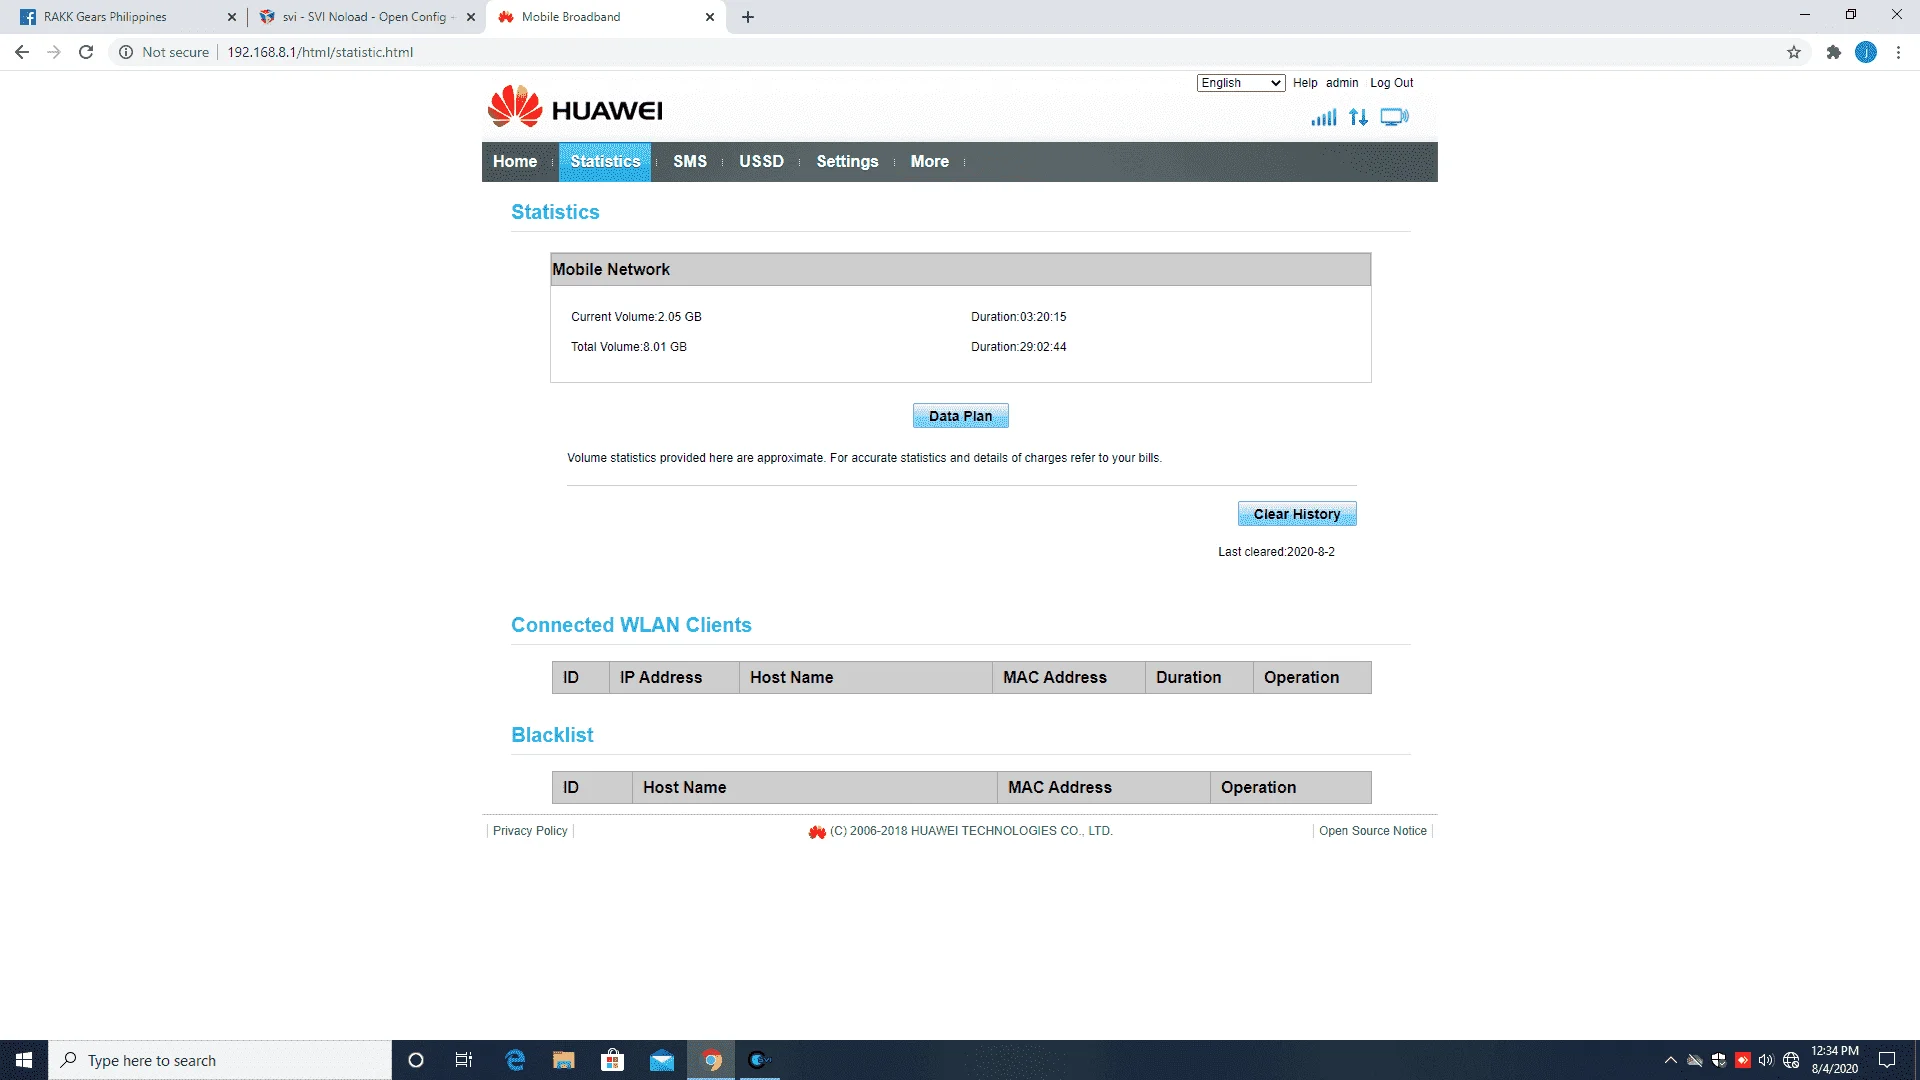Launch Microsoft Edge from taskbar

[515, 1060]
